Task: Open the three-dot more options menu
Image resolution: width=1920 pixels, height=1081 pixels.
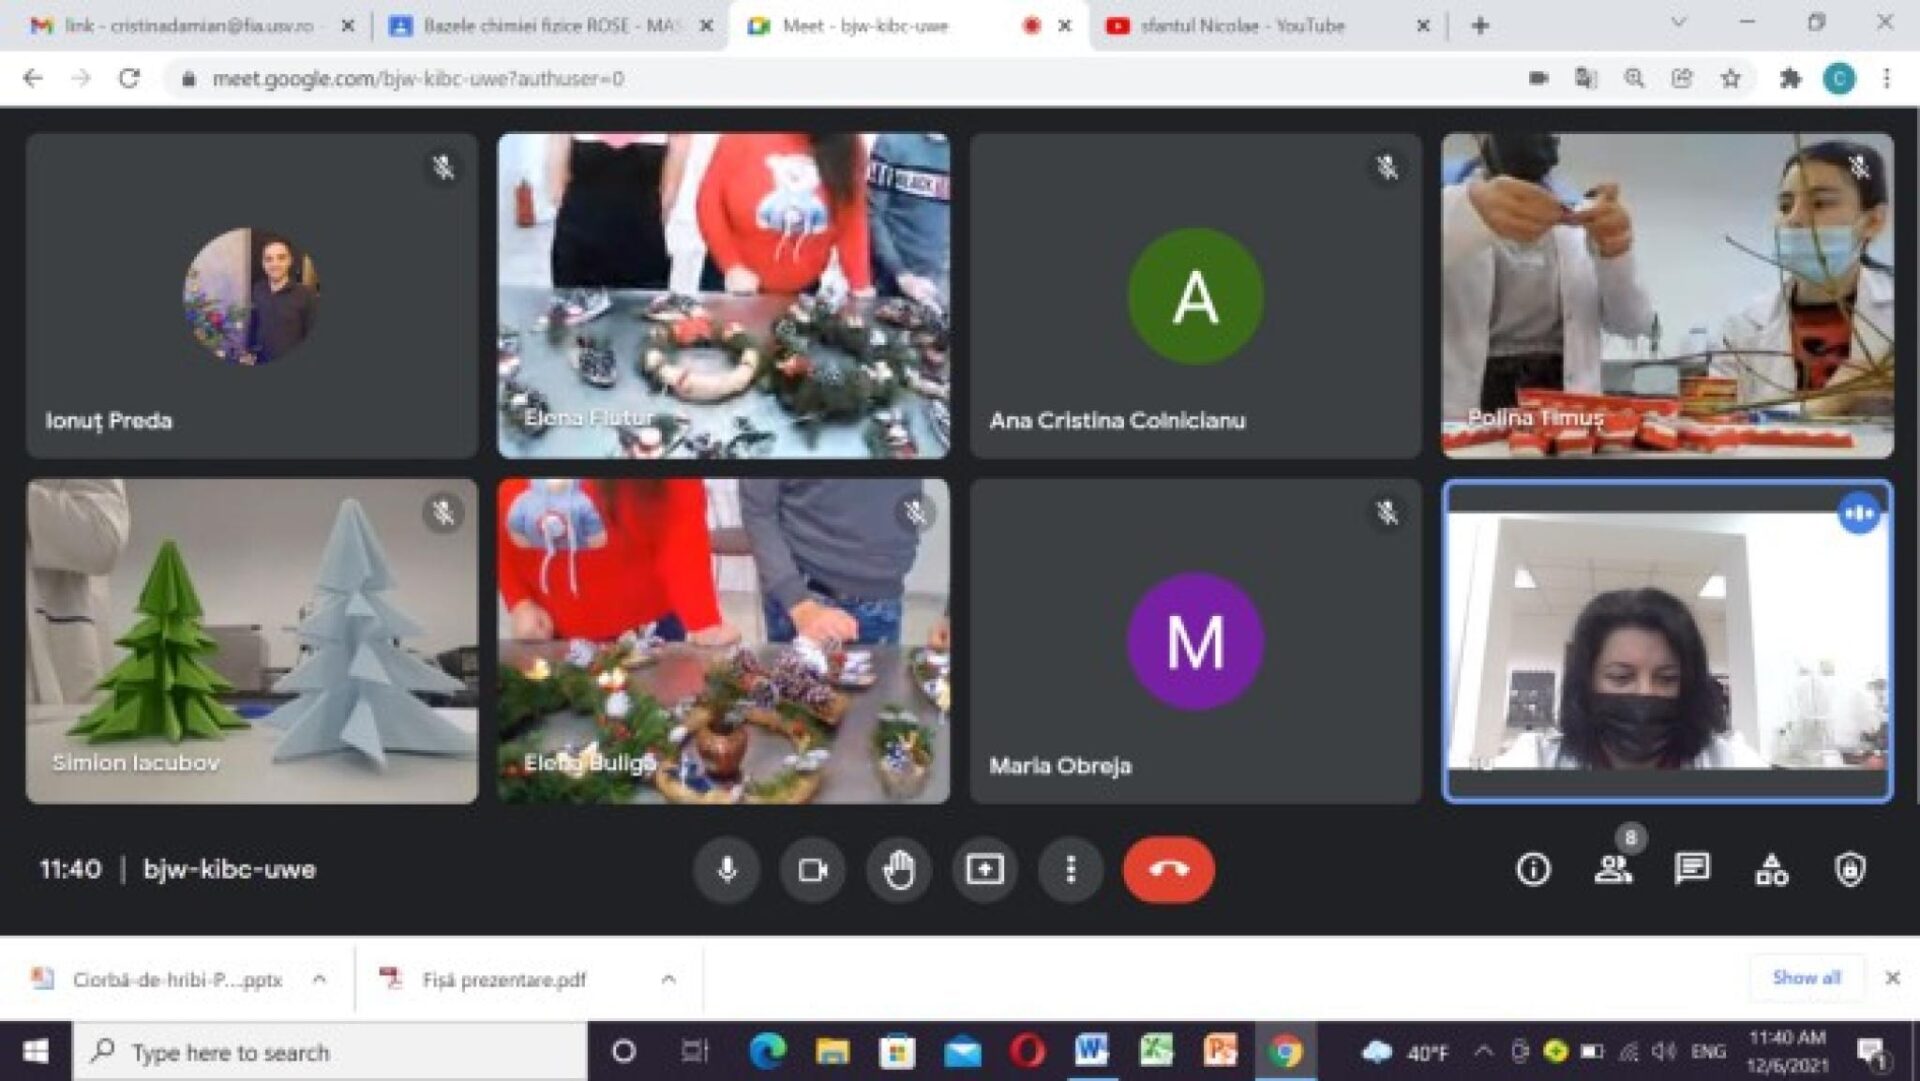Action: (1070, 869)
